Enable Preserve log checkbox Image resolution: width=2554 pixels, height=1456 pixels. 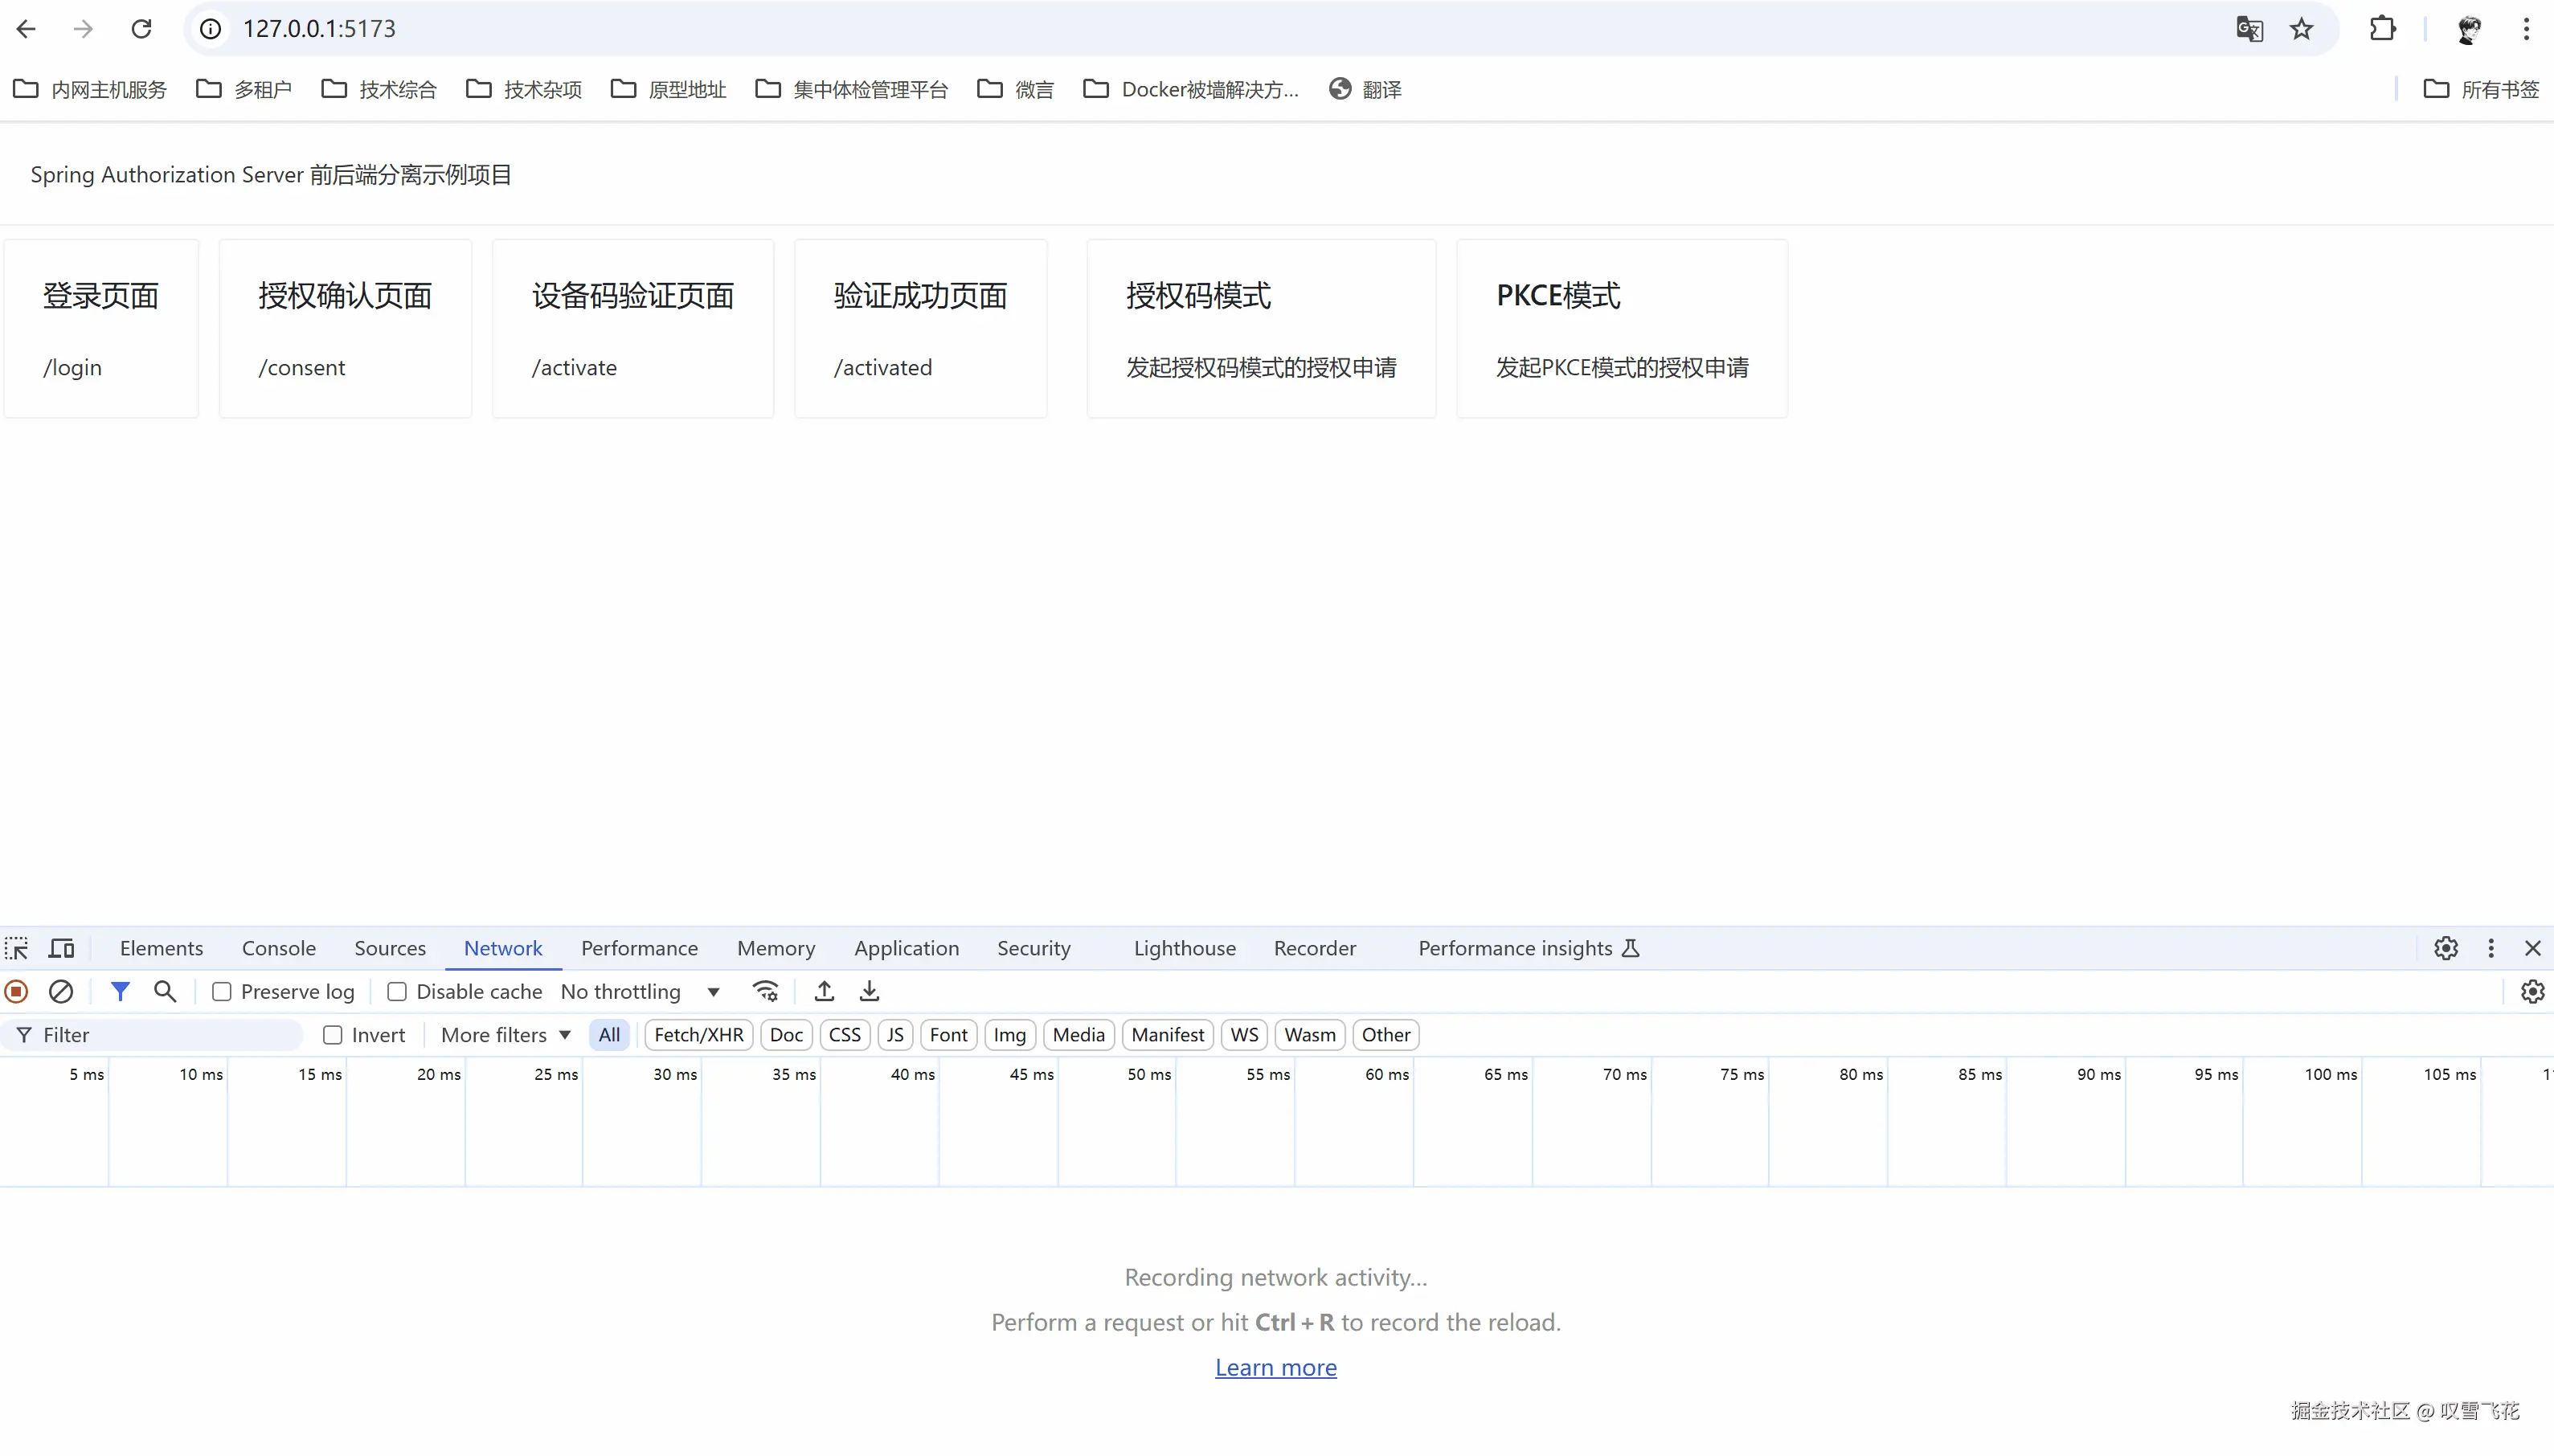222,991
